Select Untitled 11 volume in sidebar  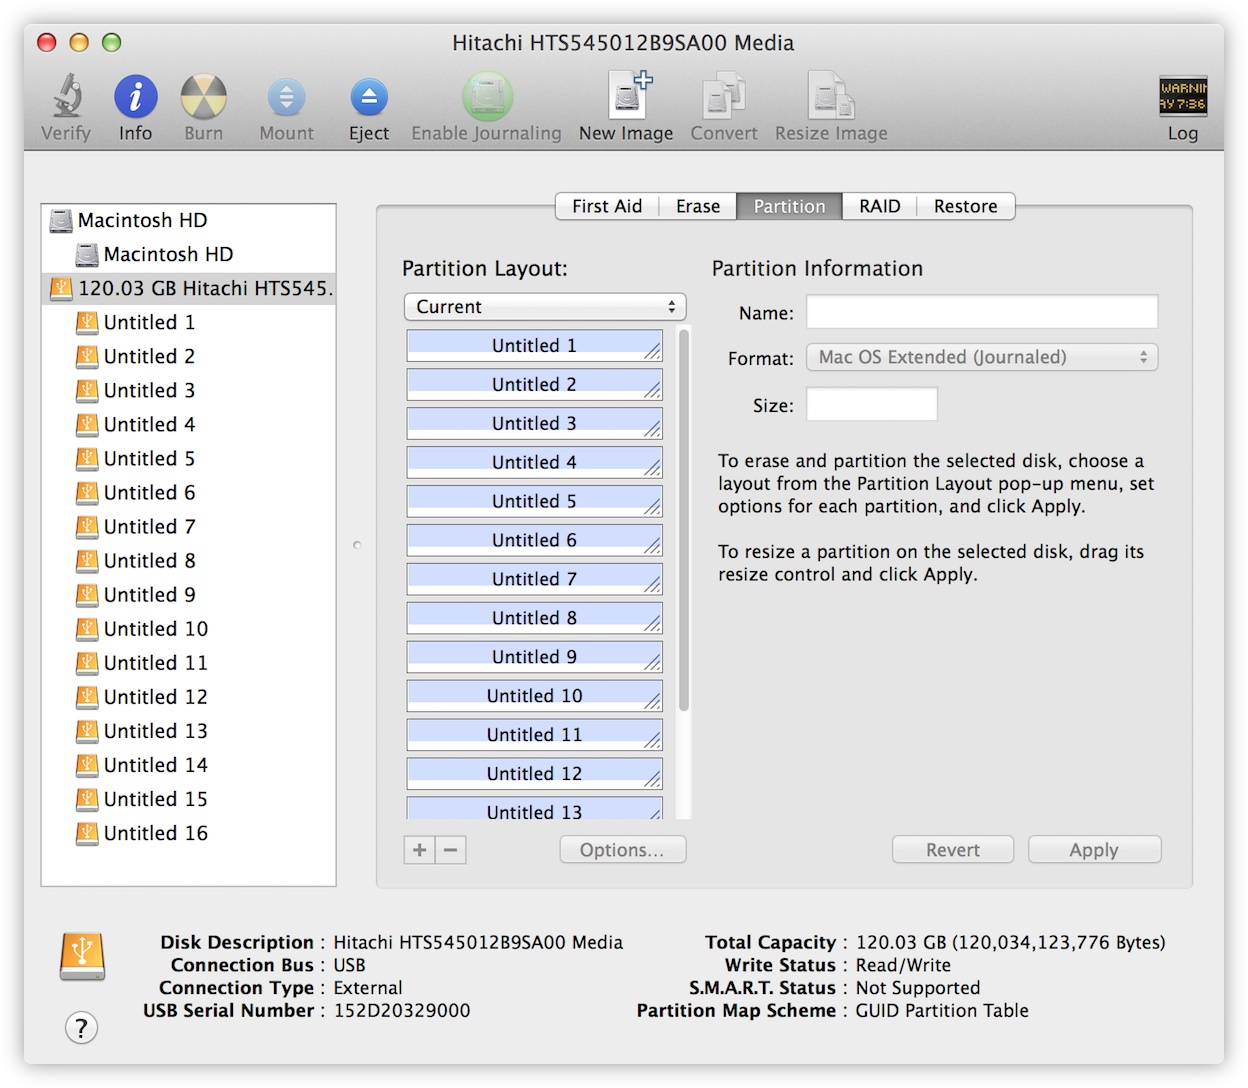(188, 662)
